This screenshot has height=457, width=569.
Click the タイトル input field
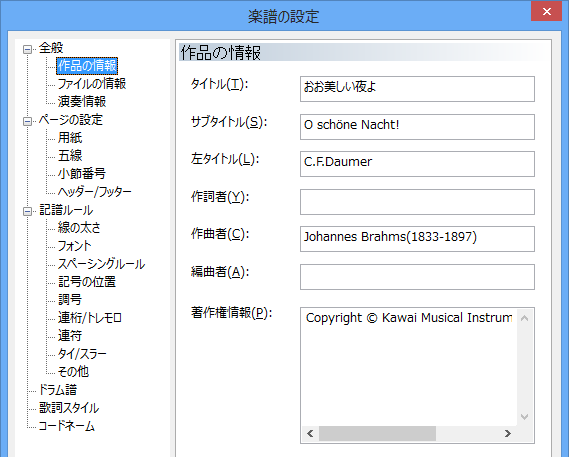click(417, 89)
